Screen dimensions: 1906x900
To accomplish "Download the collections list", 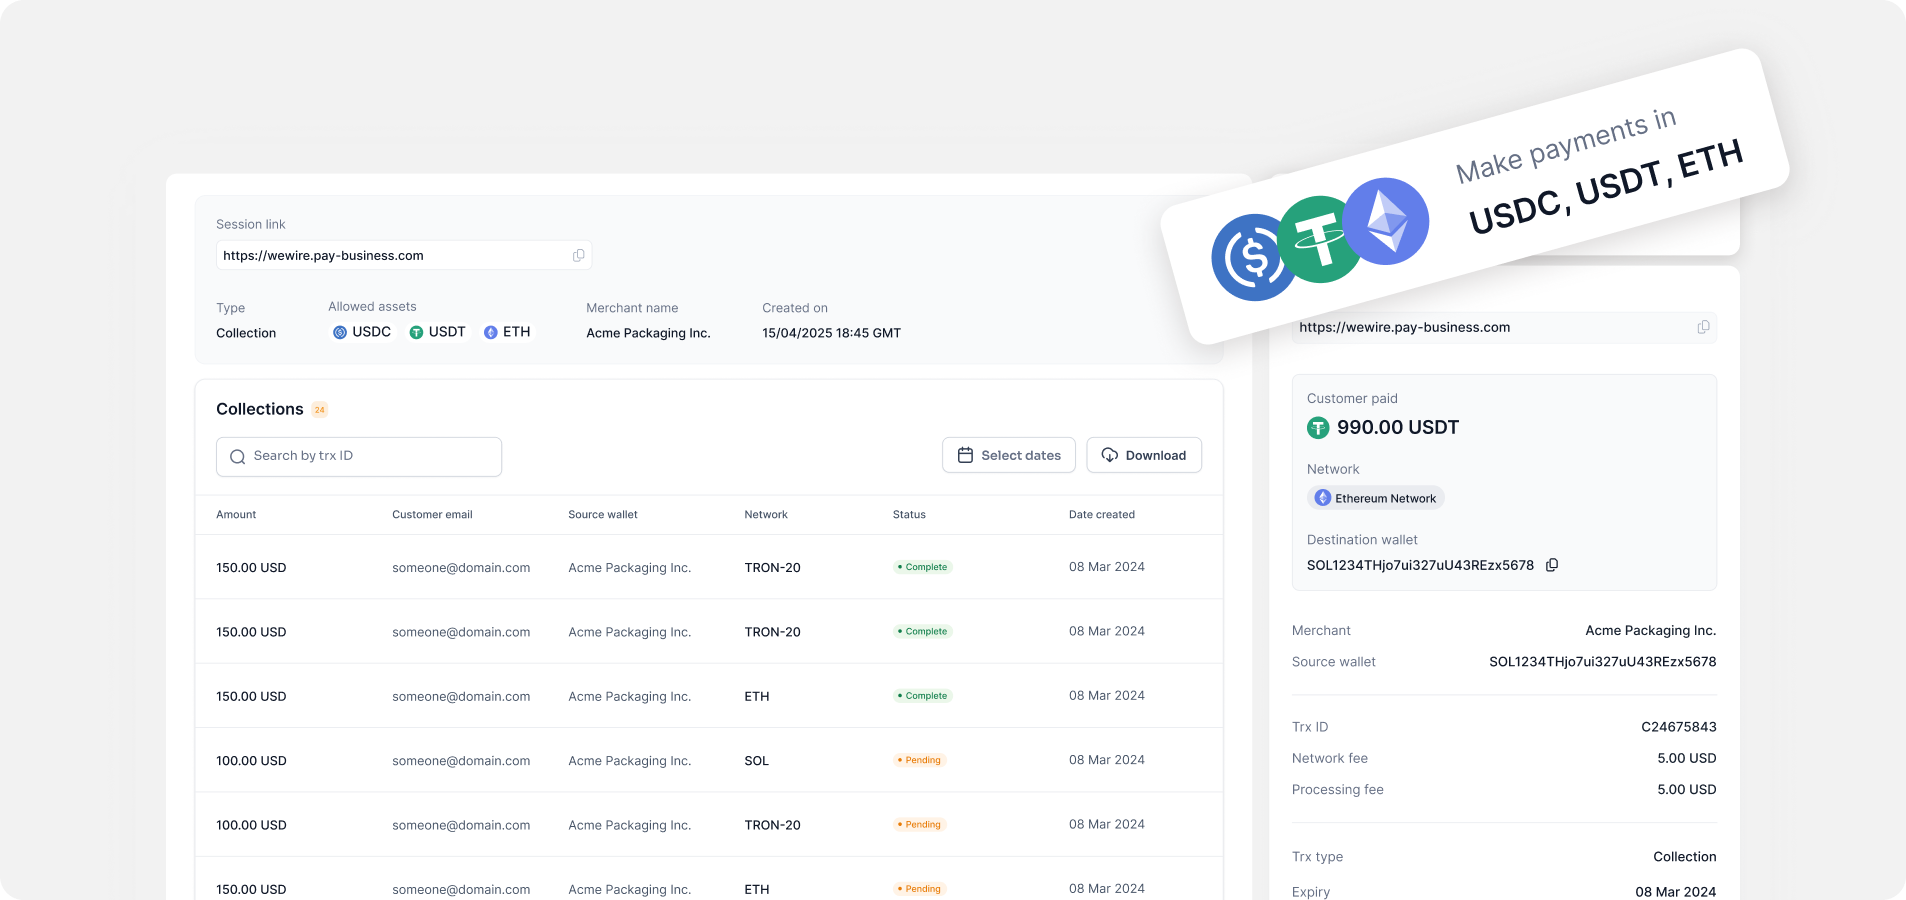I will click(x=1144, y=455).
